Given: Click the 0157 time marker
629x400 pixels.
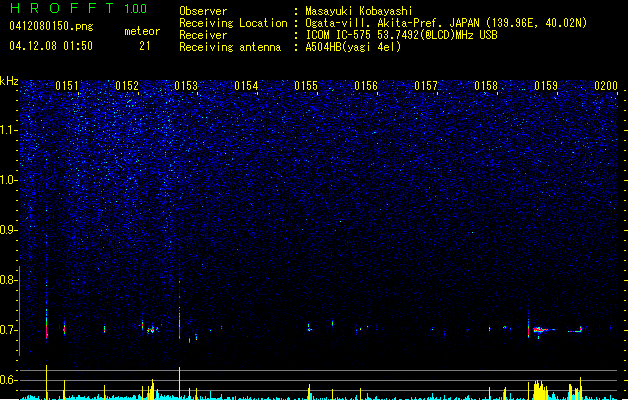Looking at the screenshot, I should (426, 86).
